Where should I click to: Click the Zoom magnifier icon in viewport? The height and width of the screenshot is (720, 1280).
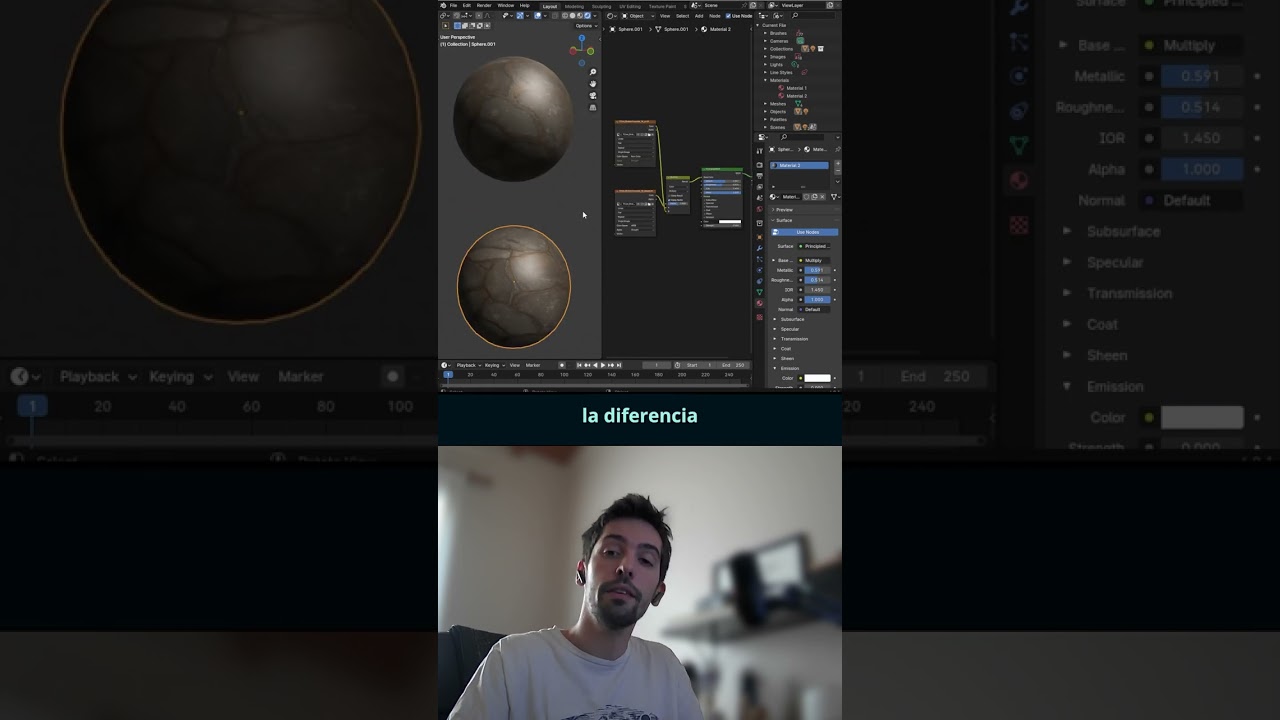pos(593,72)
